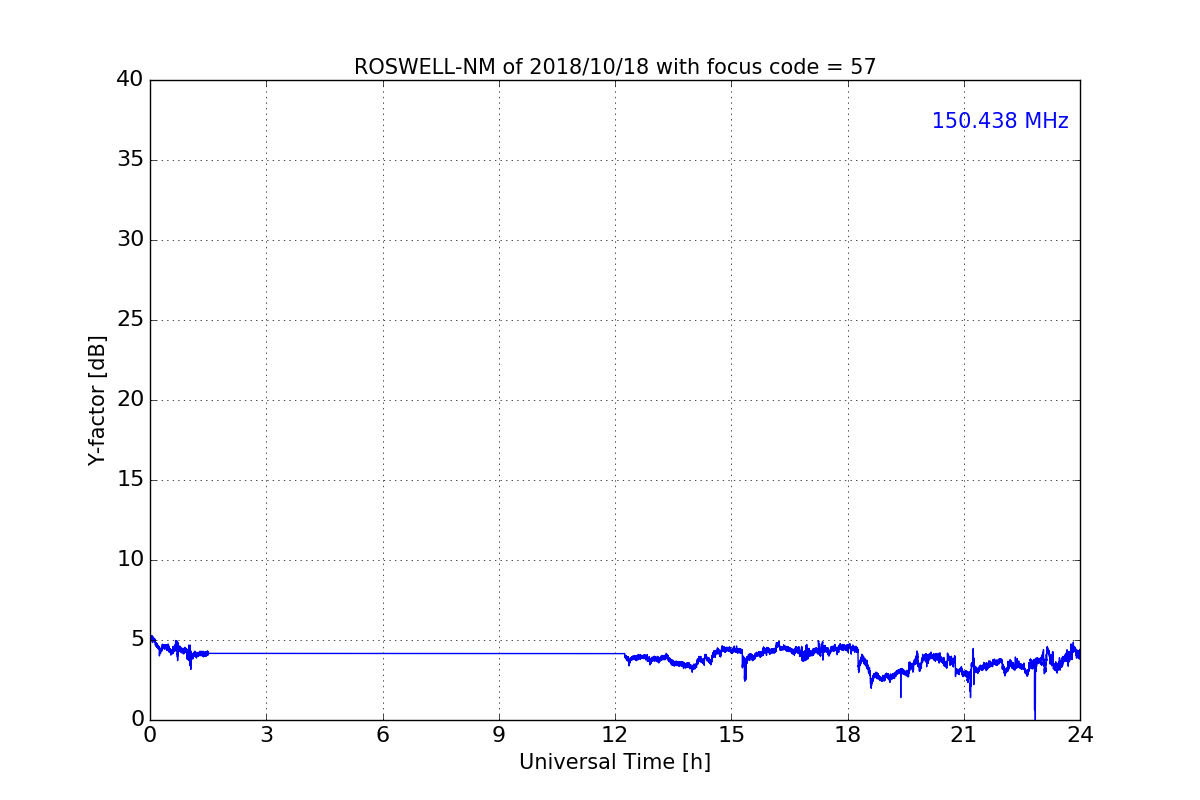Click the y-axis tick label 5
The height and width of the screenshot is (800, 1200).
137,639
